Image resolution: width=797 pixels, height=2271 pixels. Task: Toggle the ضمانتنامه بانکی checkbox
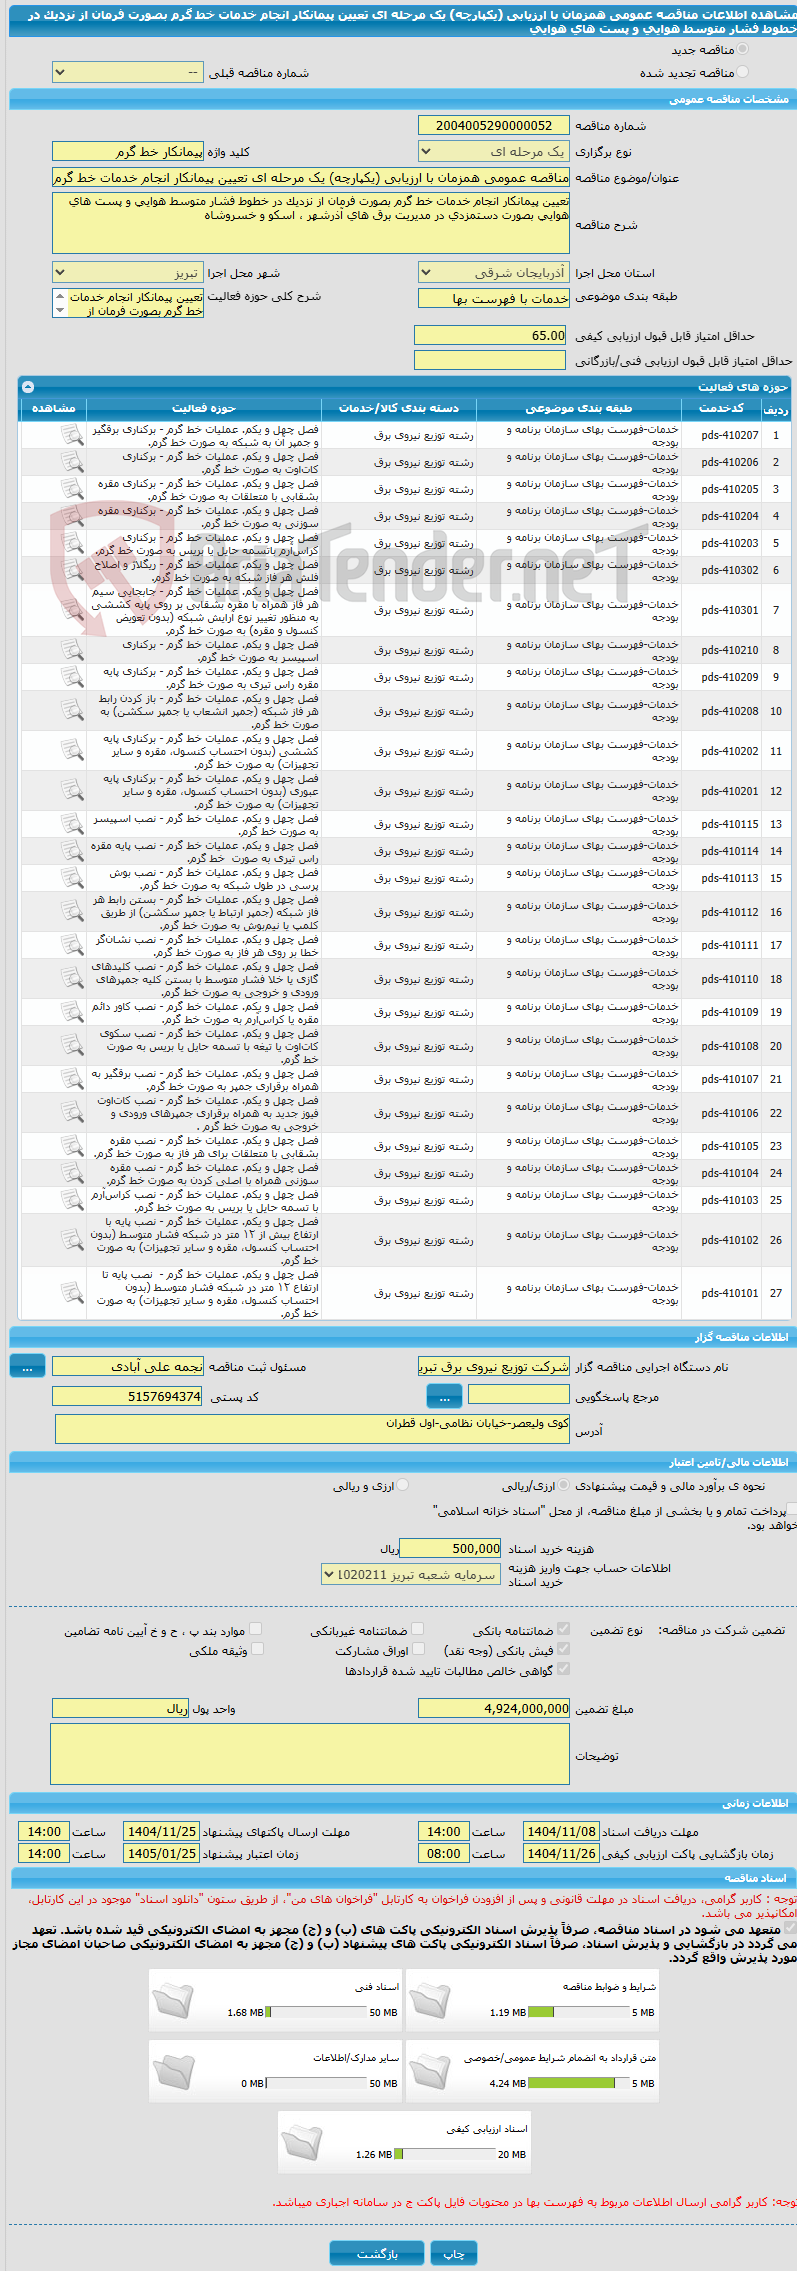(563, 1629)
